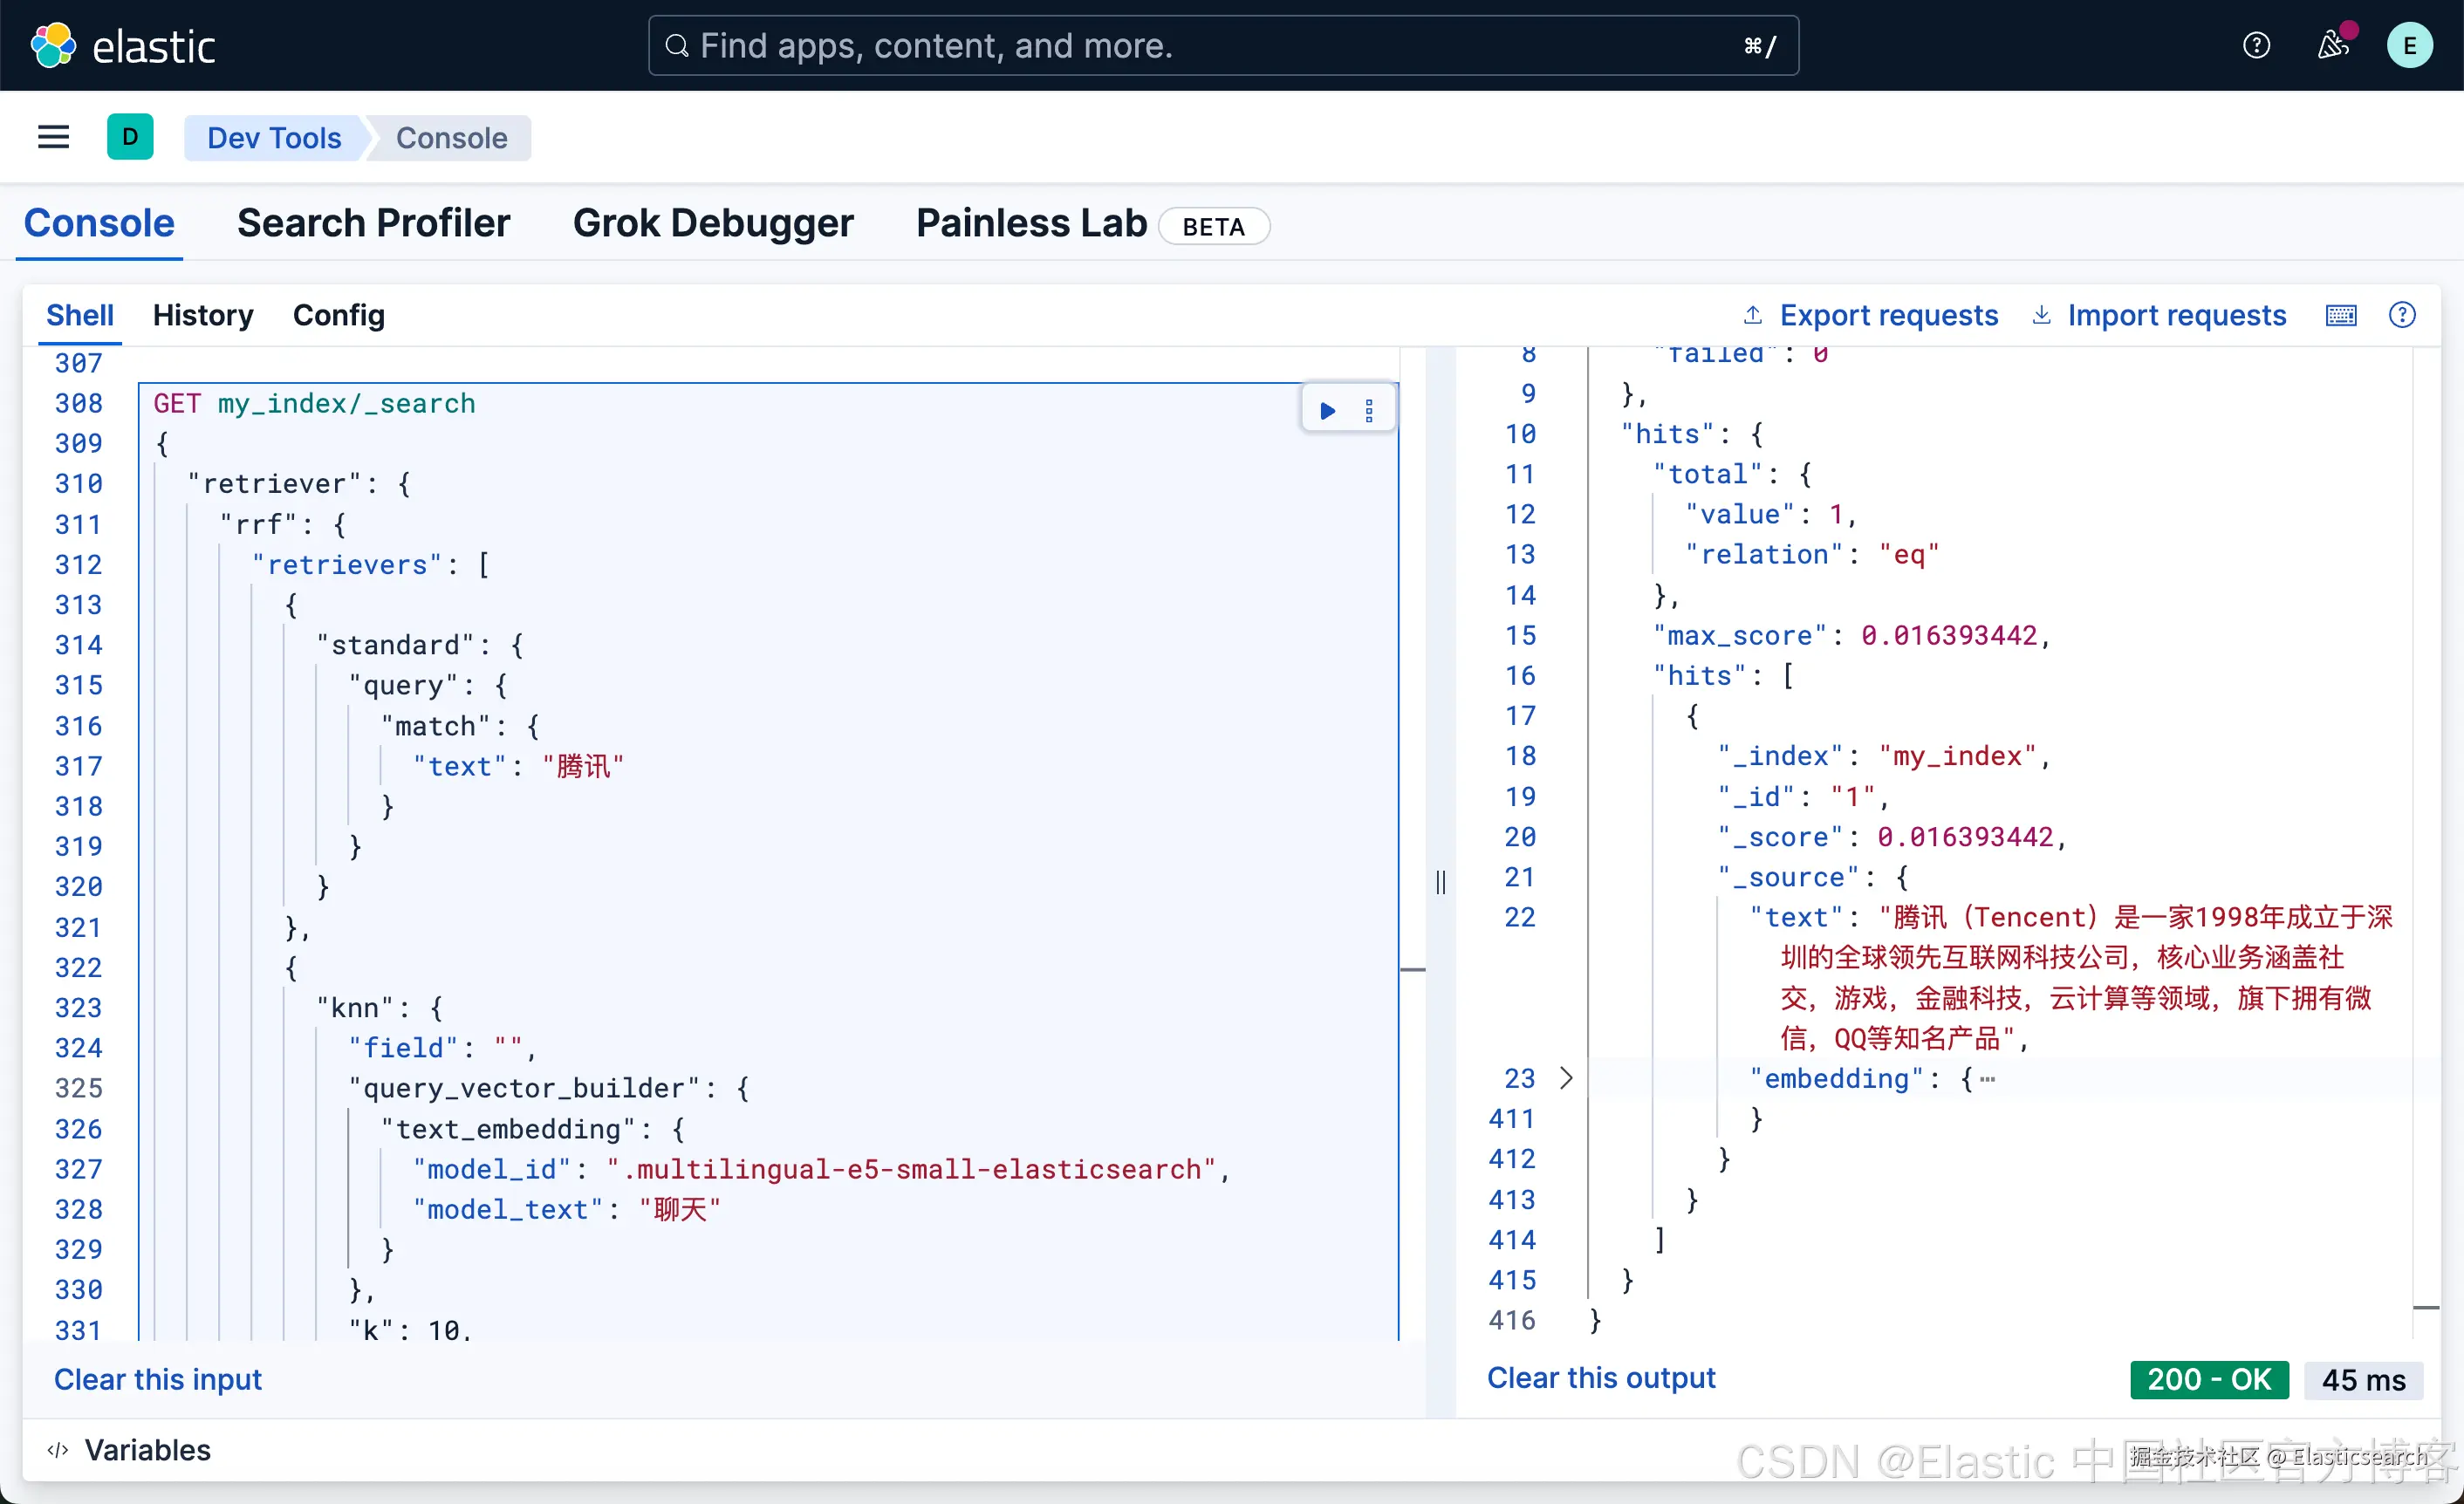
Task: Click the Dev Tools breadcrumb
Action: (274, 138)
